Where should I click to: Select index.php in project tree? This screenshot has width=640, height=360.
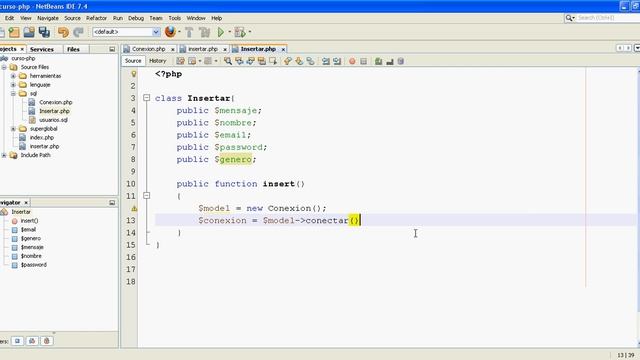coord(42,138)
